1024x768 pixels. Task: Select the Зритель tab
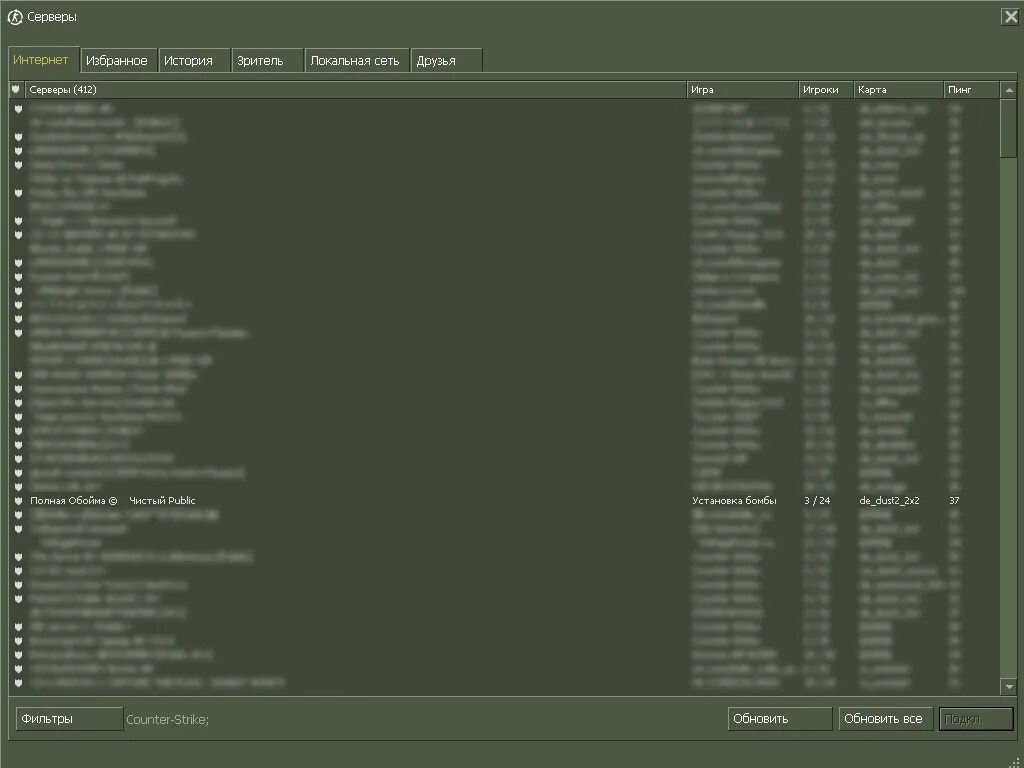pyautogui.click(x=266, y=61)
